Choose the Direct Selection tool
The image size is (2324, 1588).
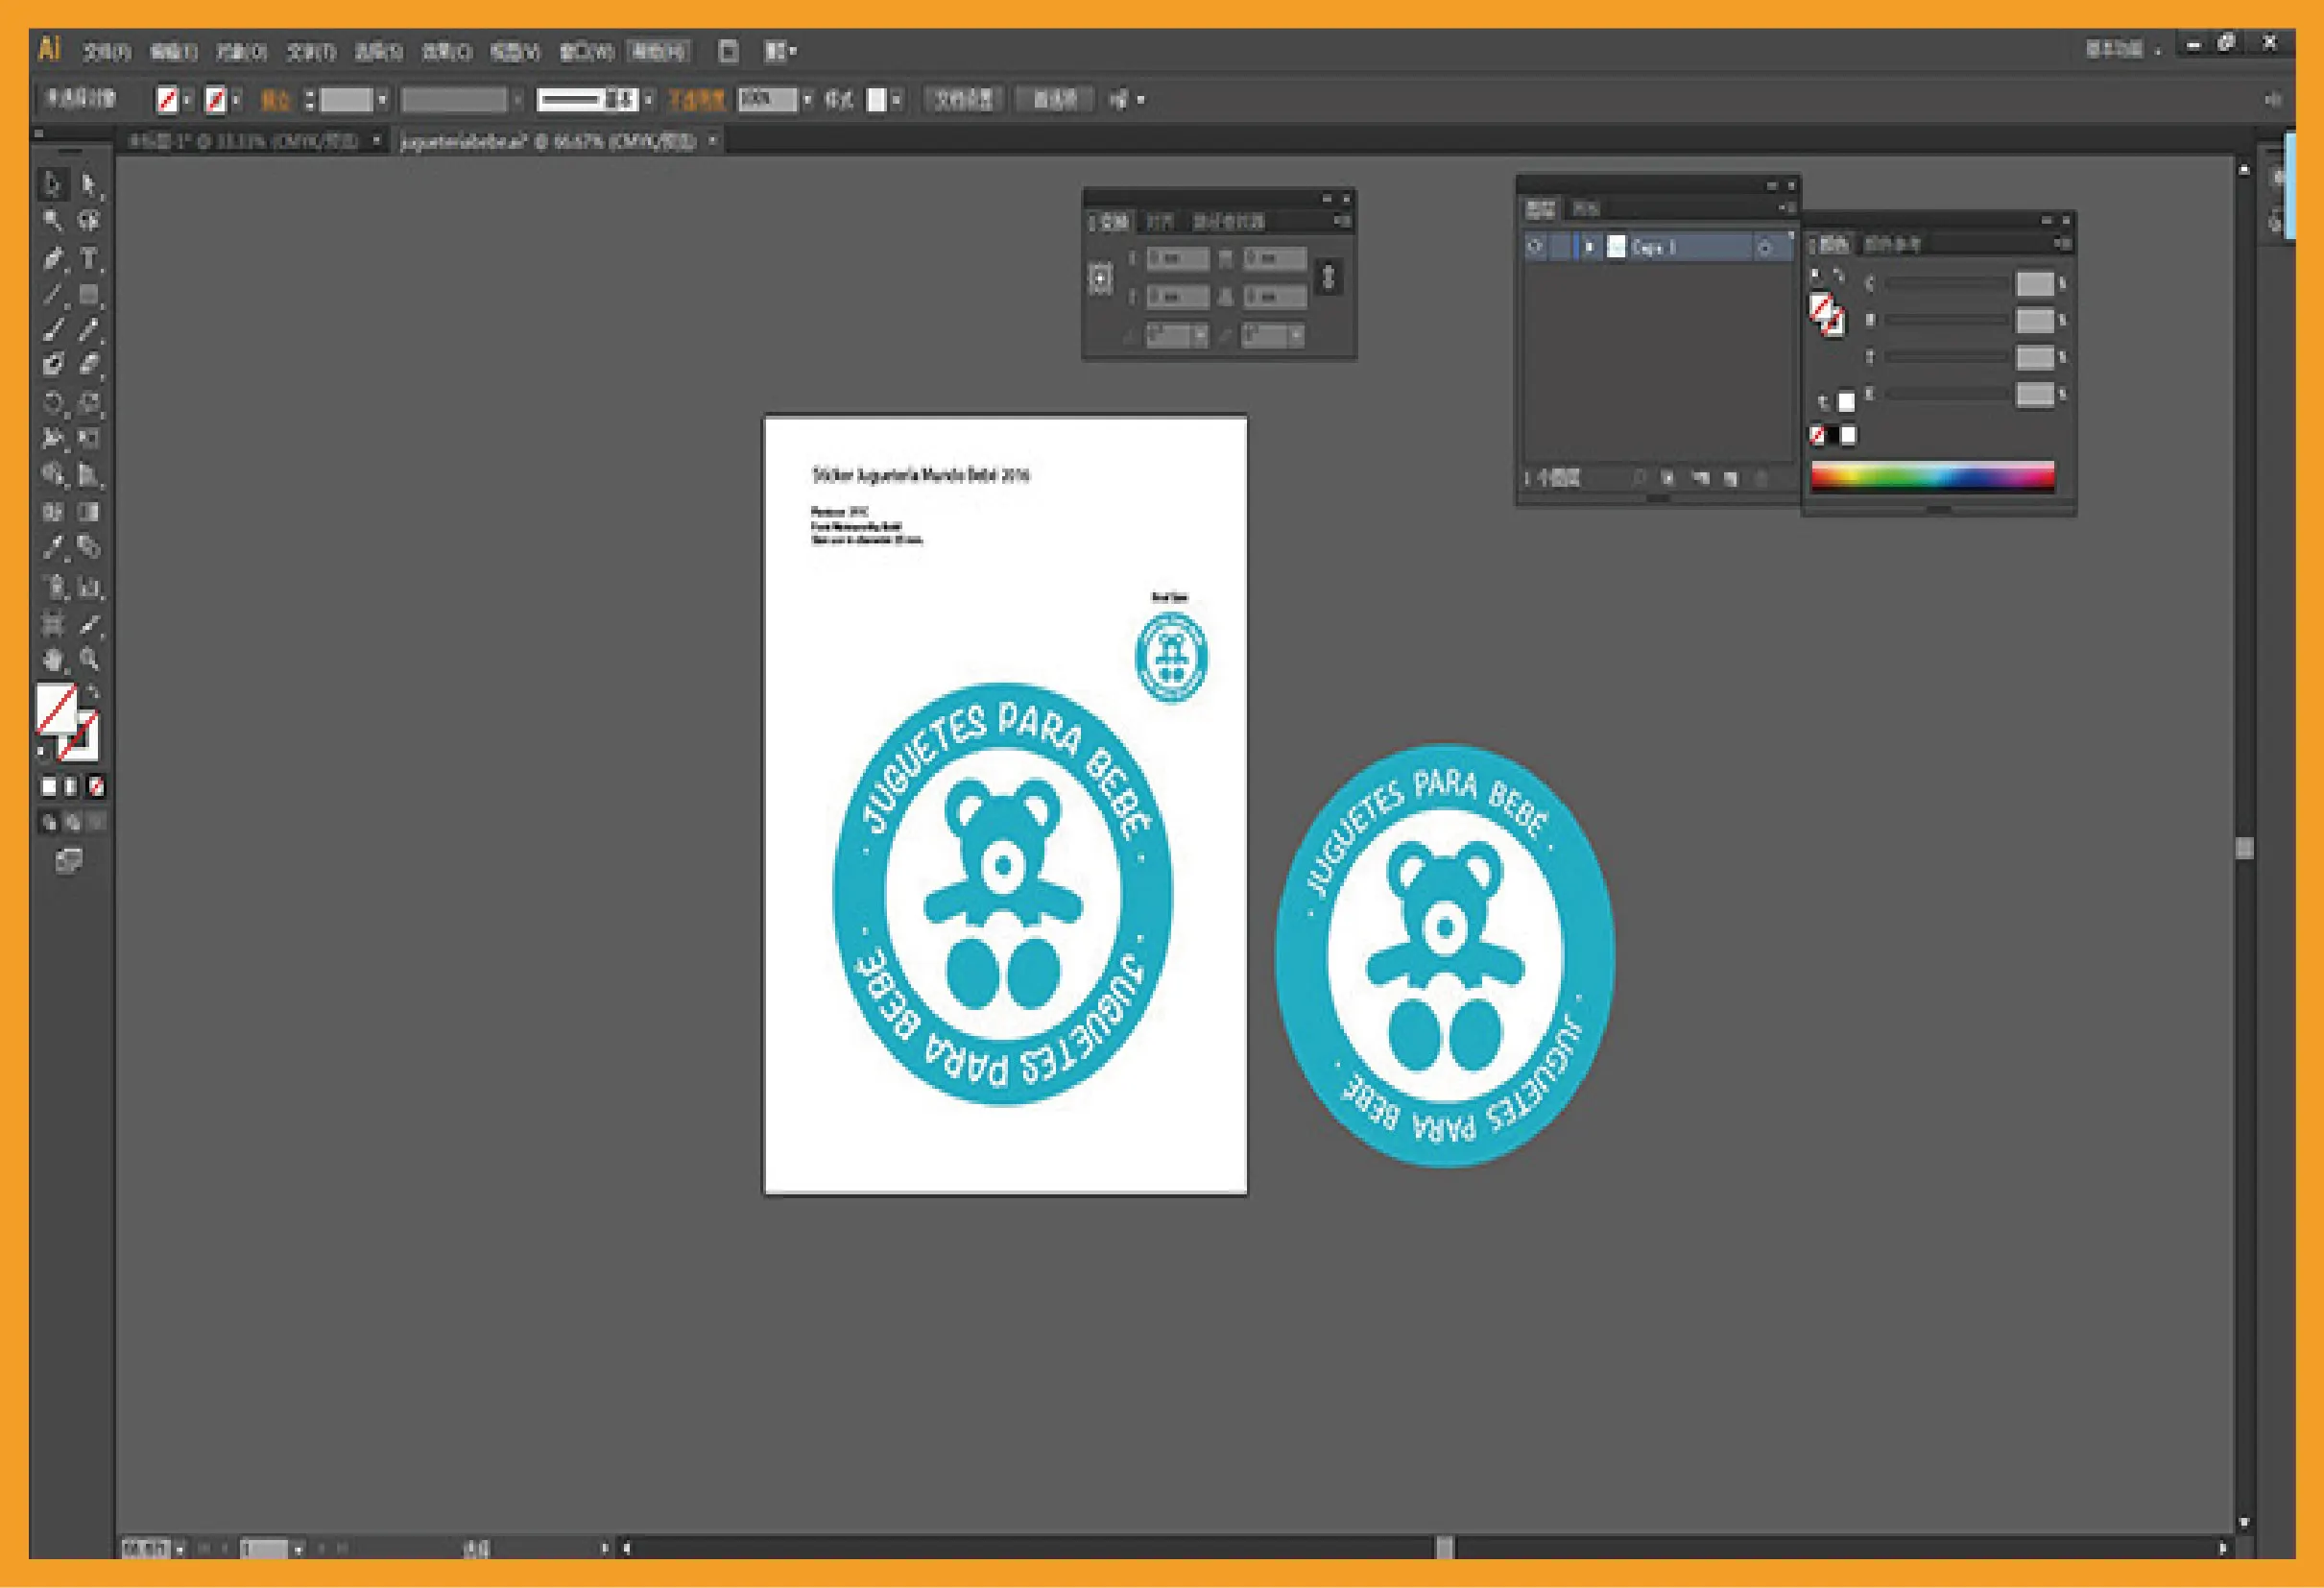click(89, 185)
